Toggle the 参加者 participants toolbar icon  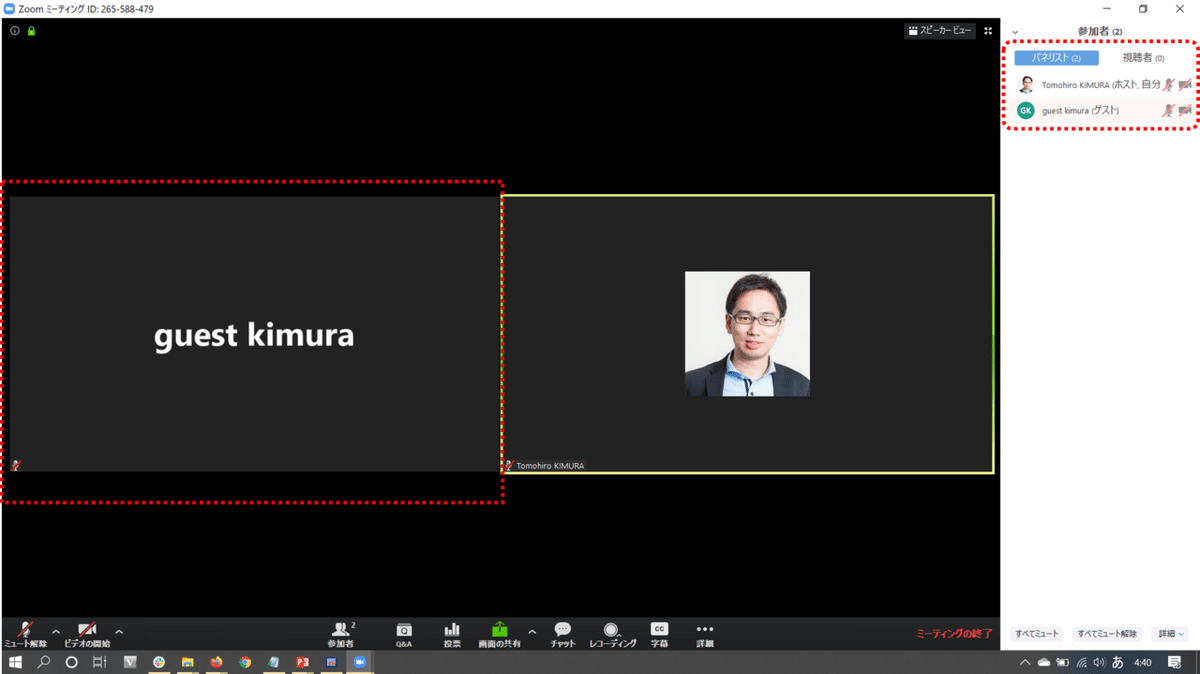[x=341, y=634]
